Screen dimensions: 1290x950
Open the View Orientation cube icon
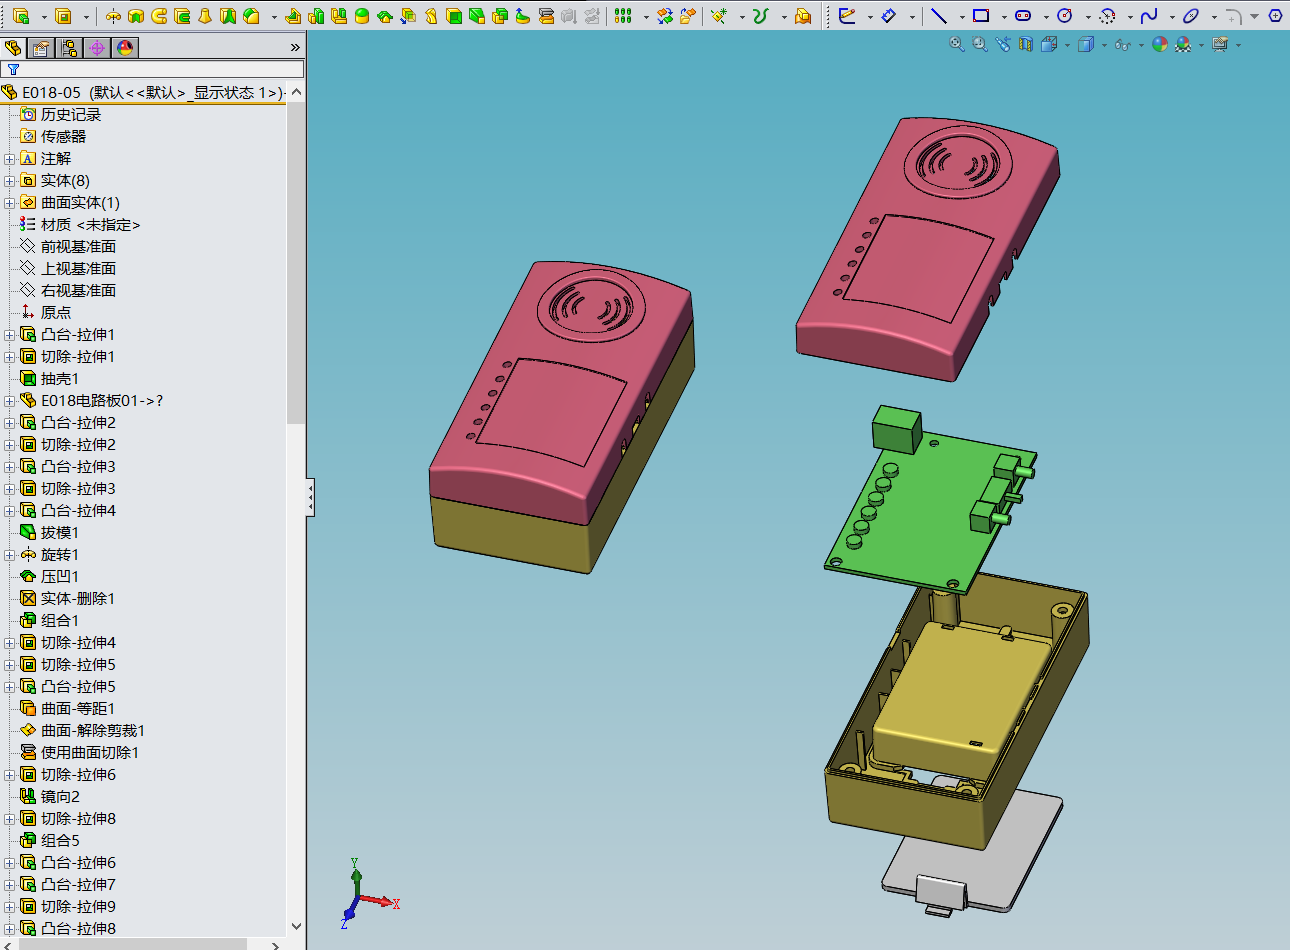[1049, 44]
